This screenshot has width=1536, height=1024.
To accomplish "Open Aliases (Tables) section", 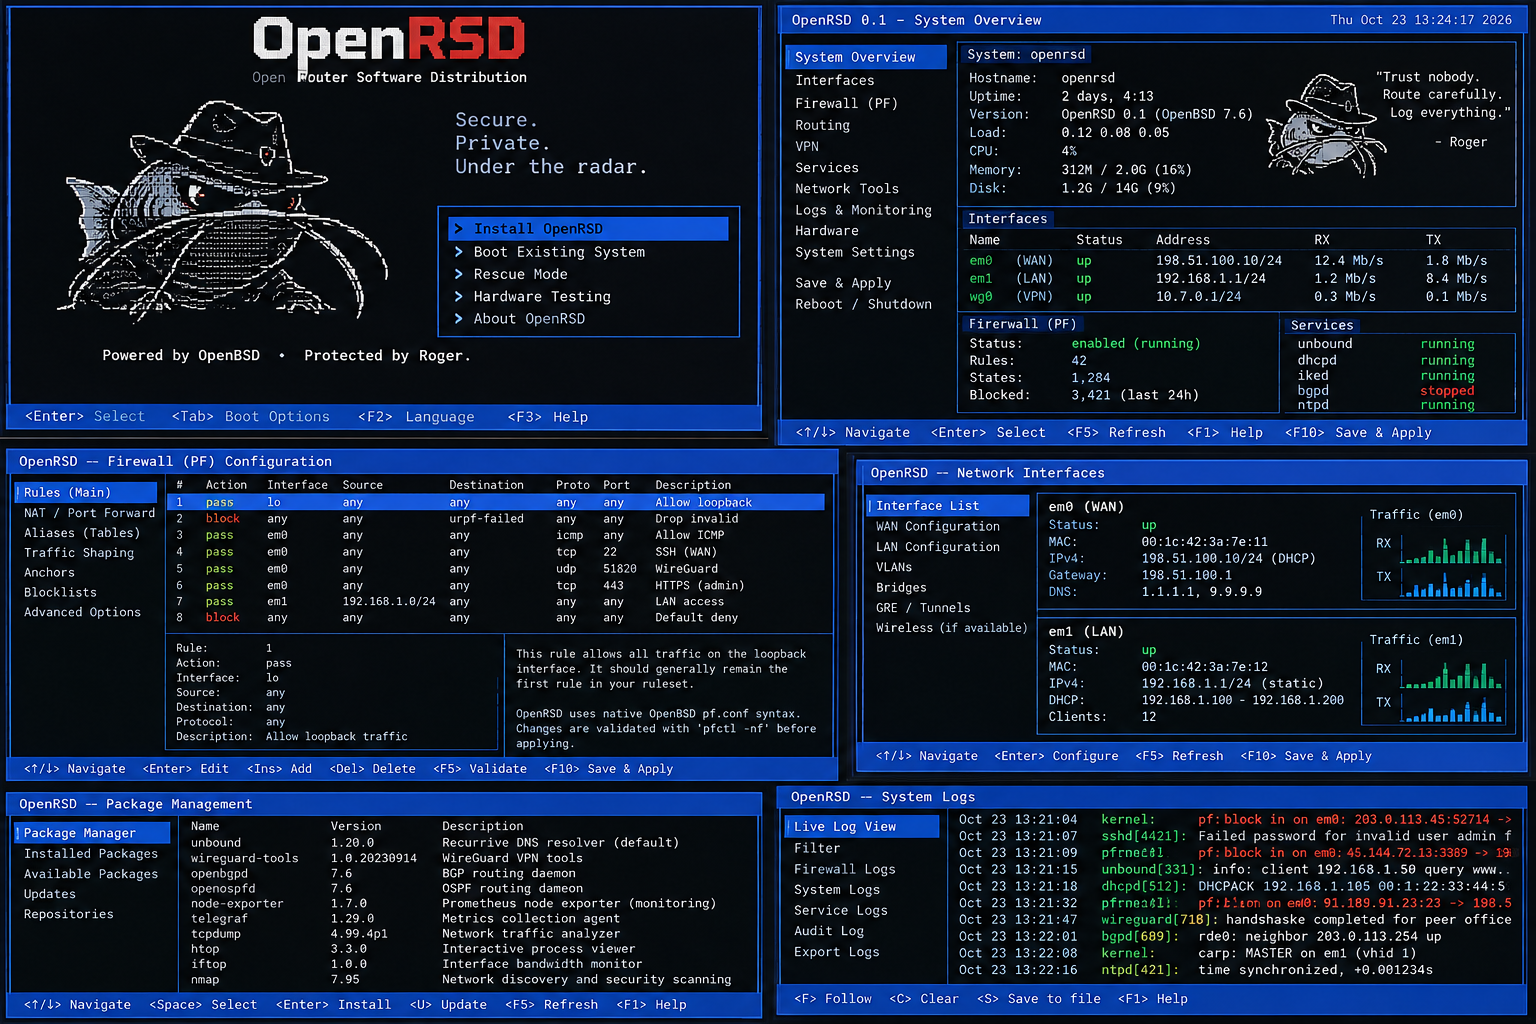I will (x=82, y=533).
